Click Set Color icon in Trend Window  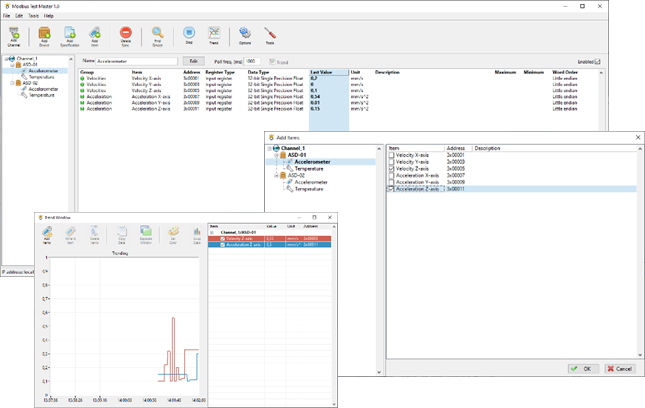coord(173,234)
